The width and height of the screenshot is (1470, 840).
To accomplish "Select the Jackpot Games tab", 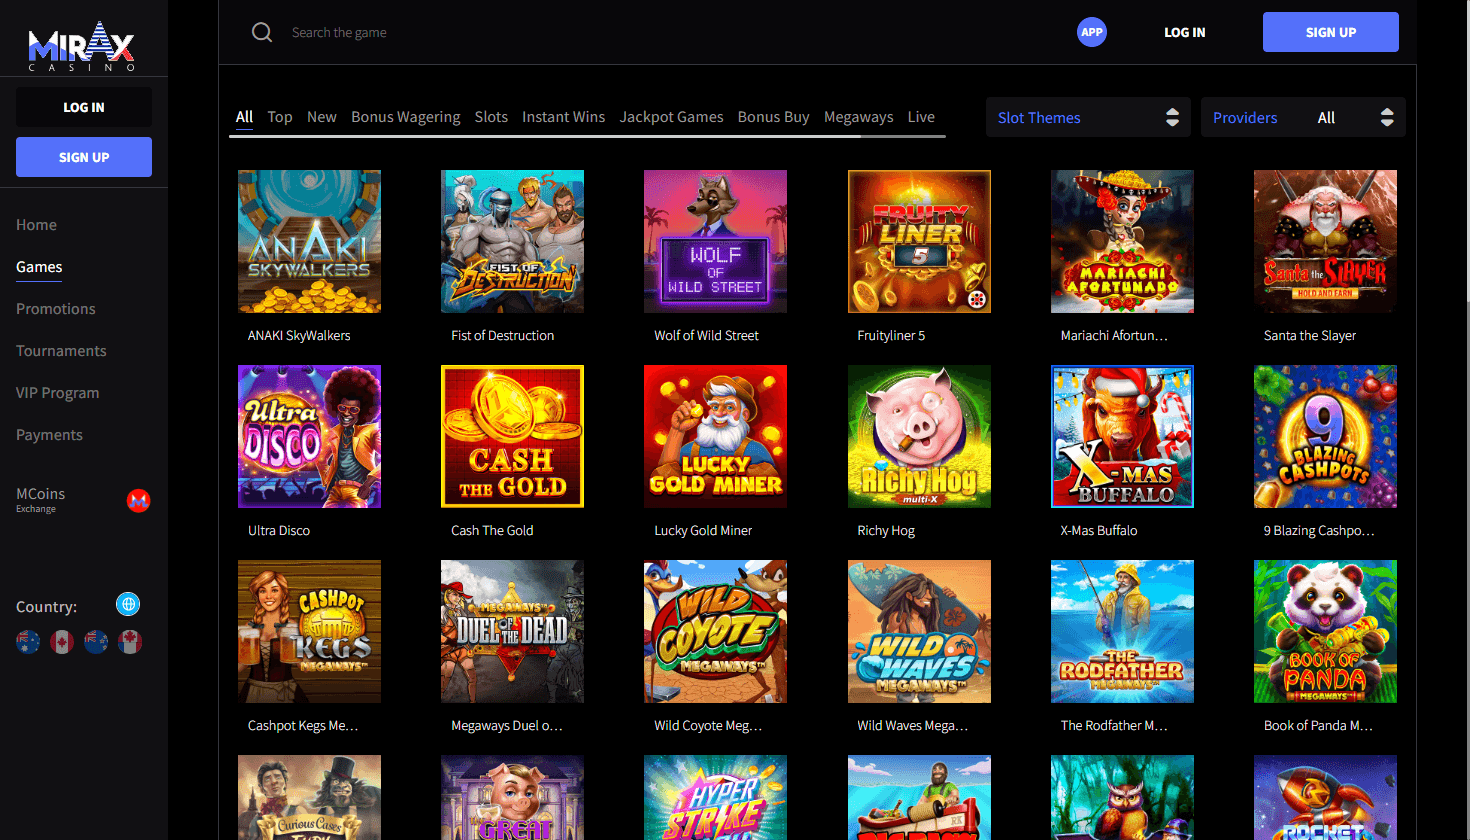I will tap(671, 117).
